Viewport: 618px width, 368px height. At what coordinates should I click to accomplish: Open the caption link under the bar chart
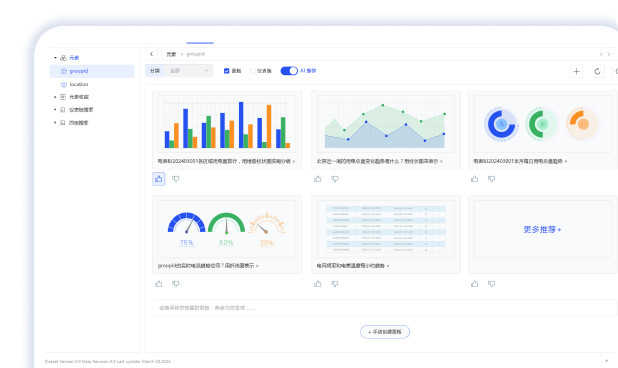point(226,162)
